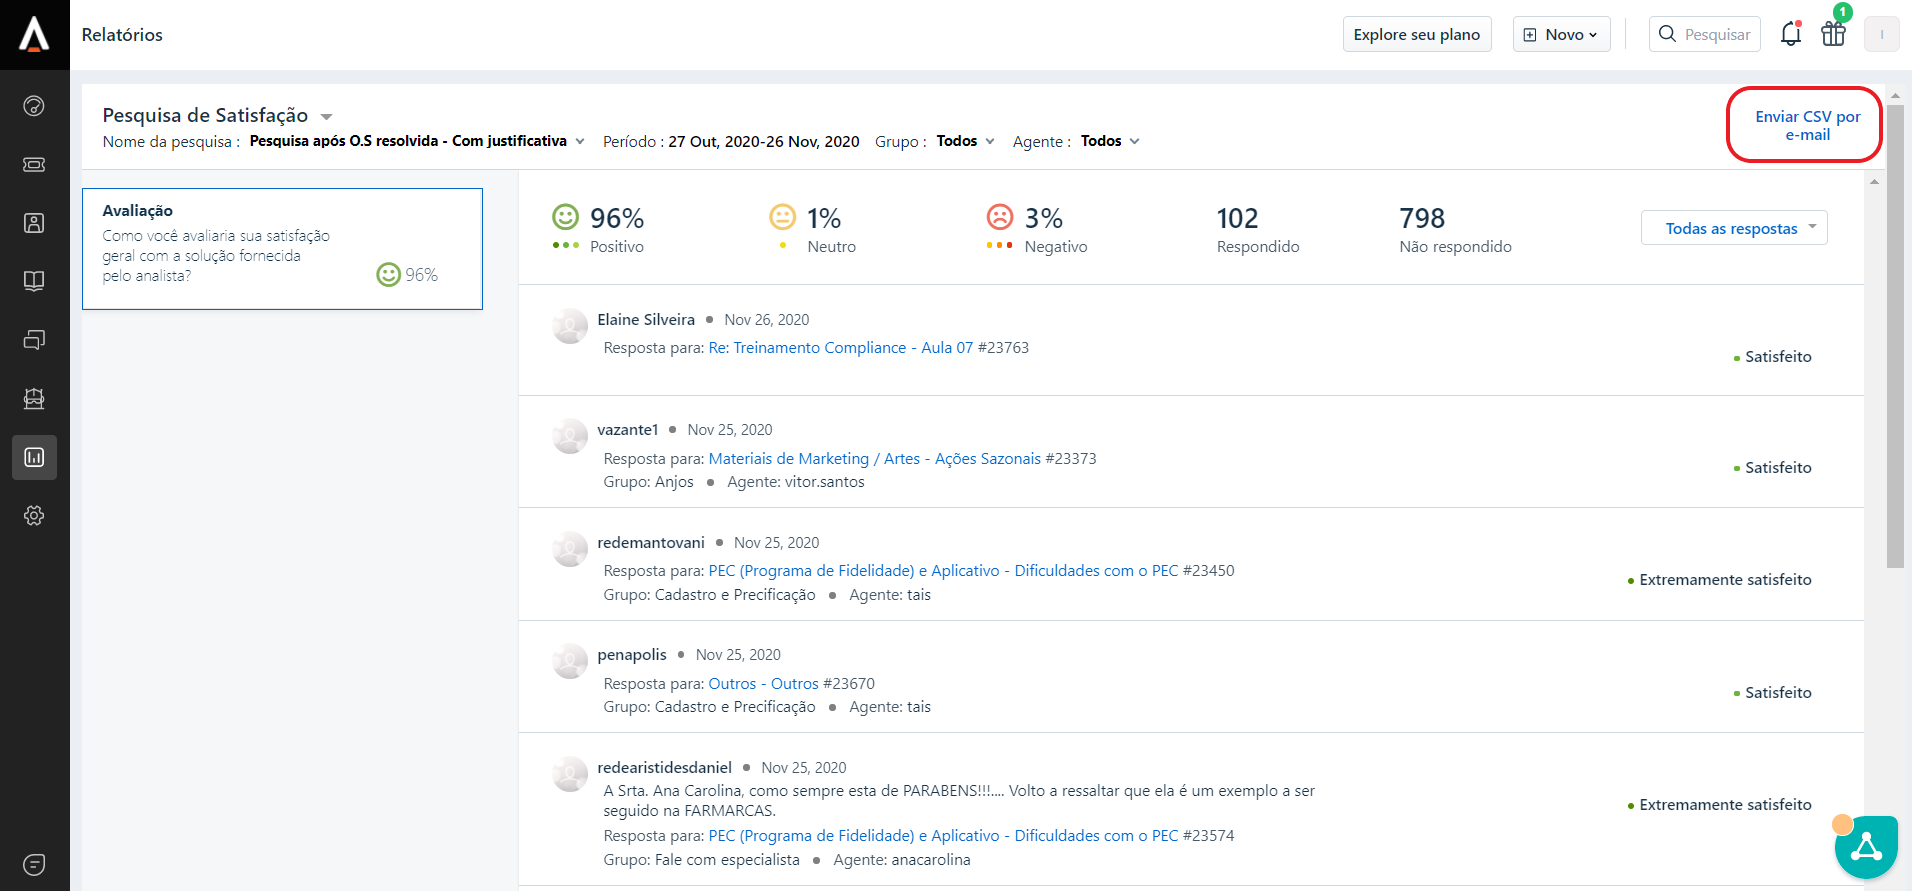Open the Treinamento Compliance - Aula 07 link
The image size is (1912, 891).
point(840,348)
